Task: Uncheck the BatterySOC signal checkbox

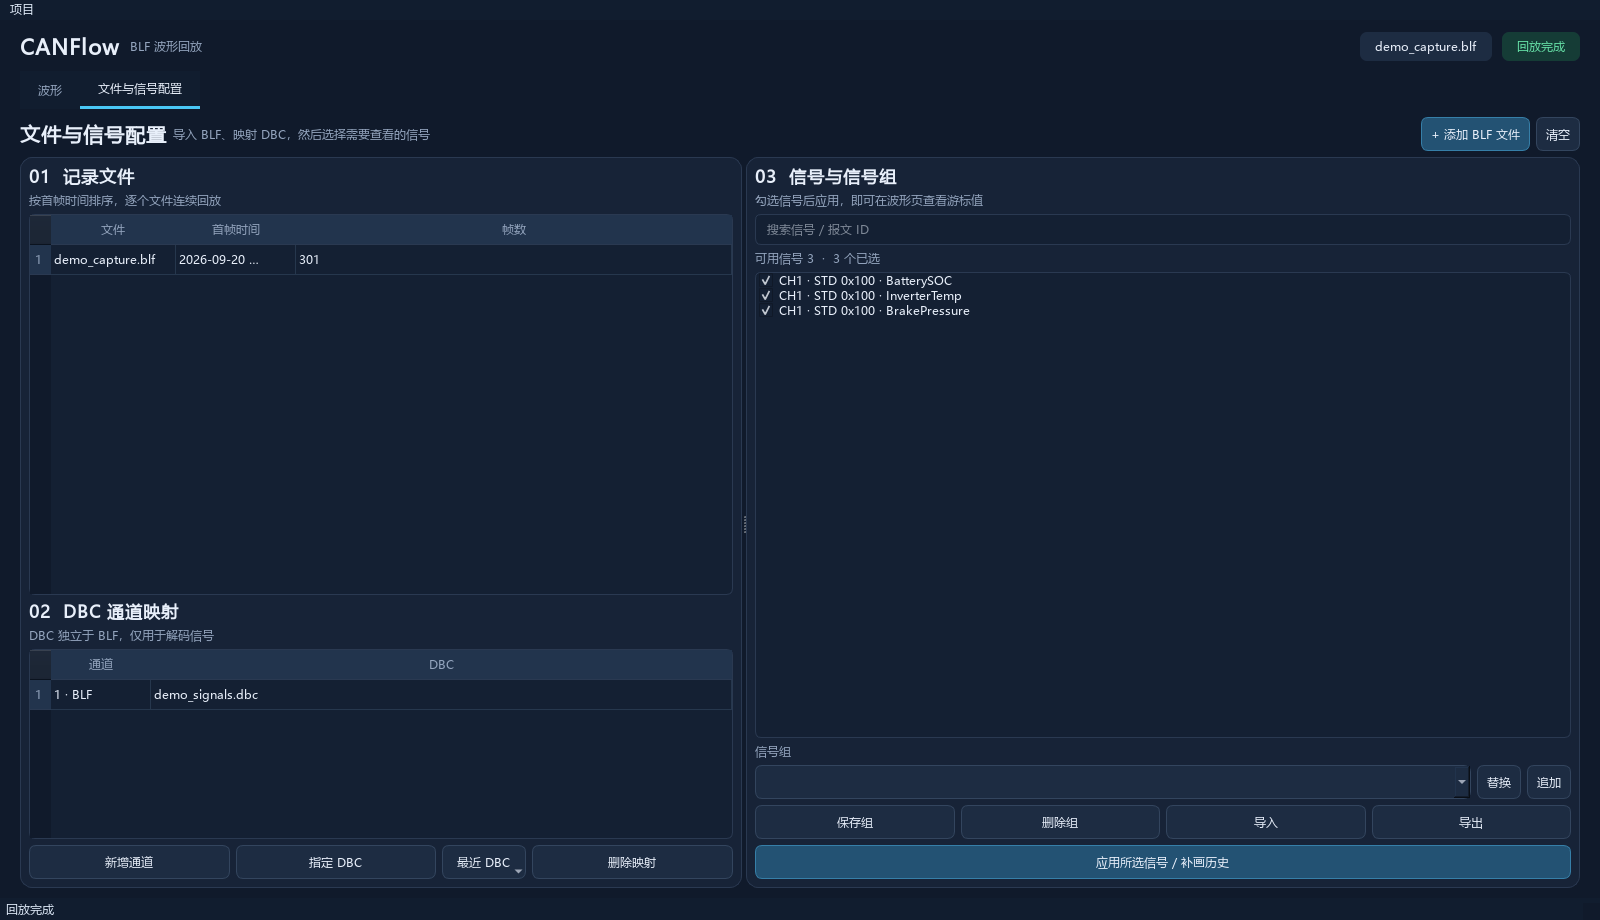Action: pos(766,281)
